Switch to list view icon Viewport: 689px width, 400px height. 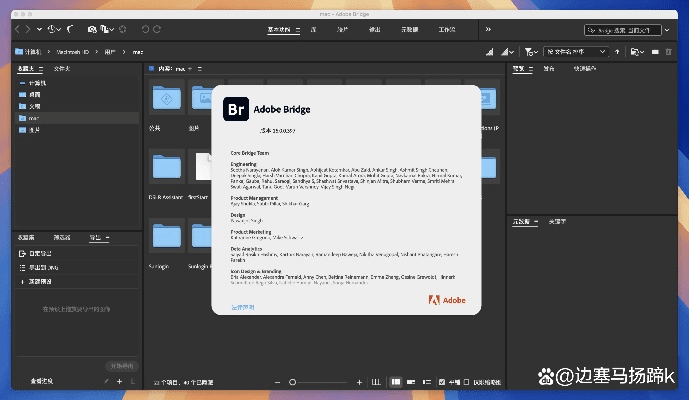tap(426, 382)
